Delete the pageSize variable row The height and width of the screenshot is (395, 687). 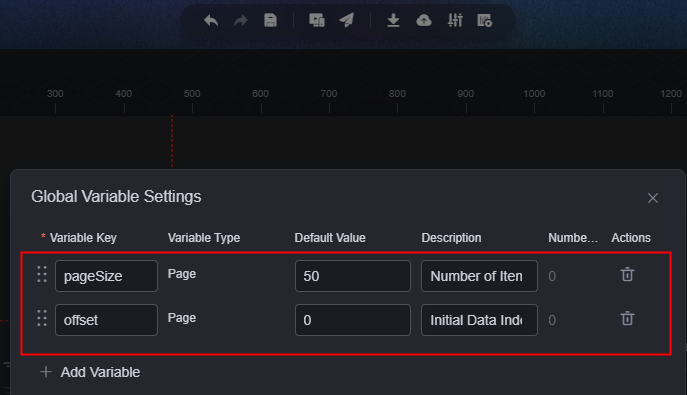627,274
